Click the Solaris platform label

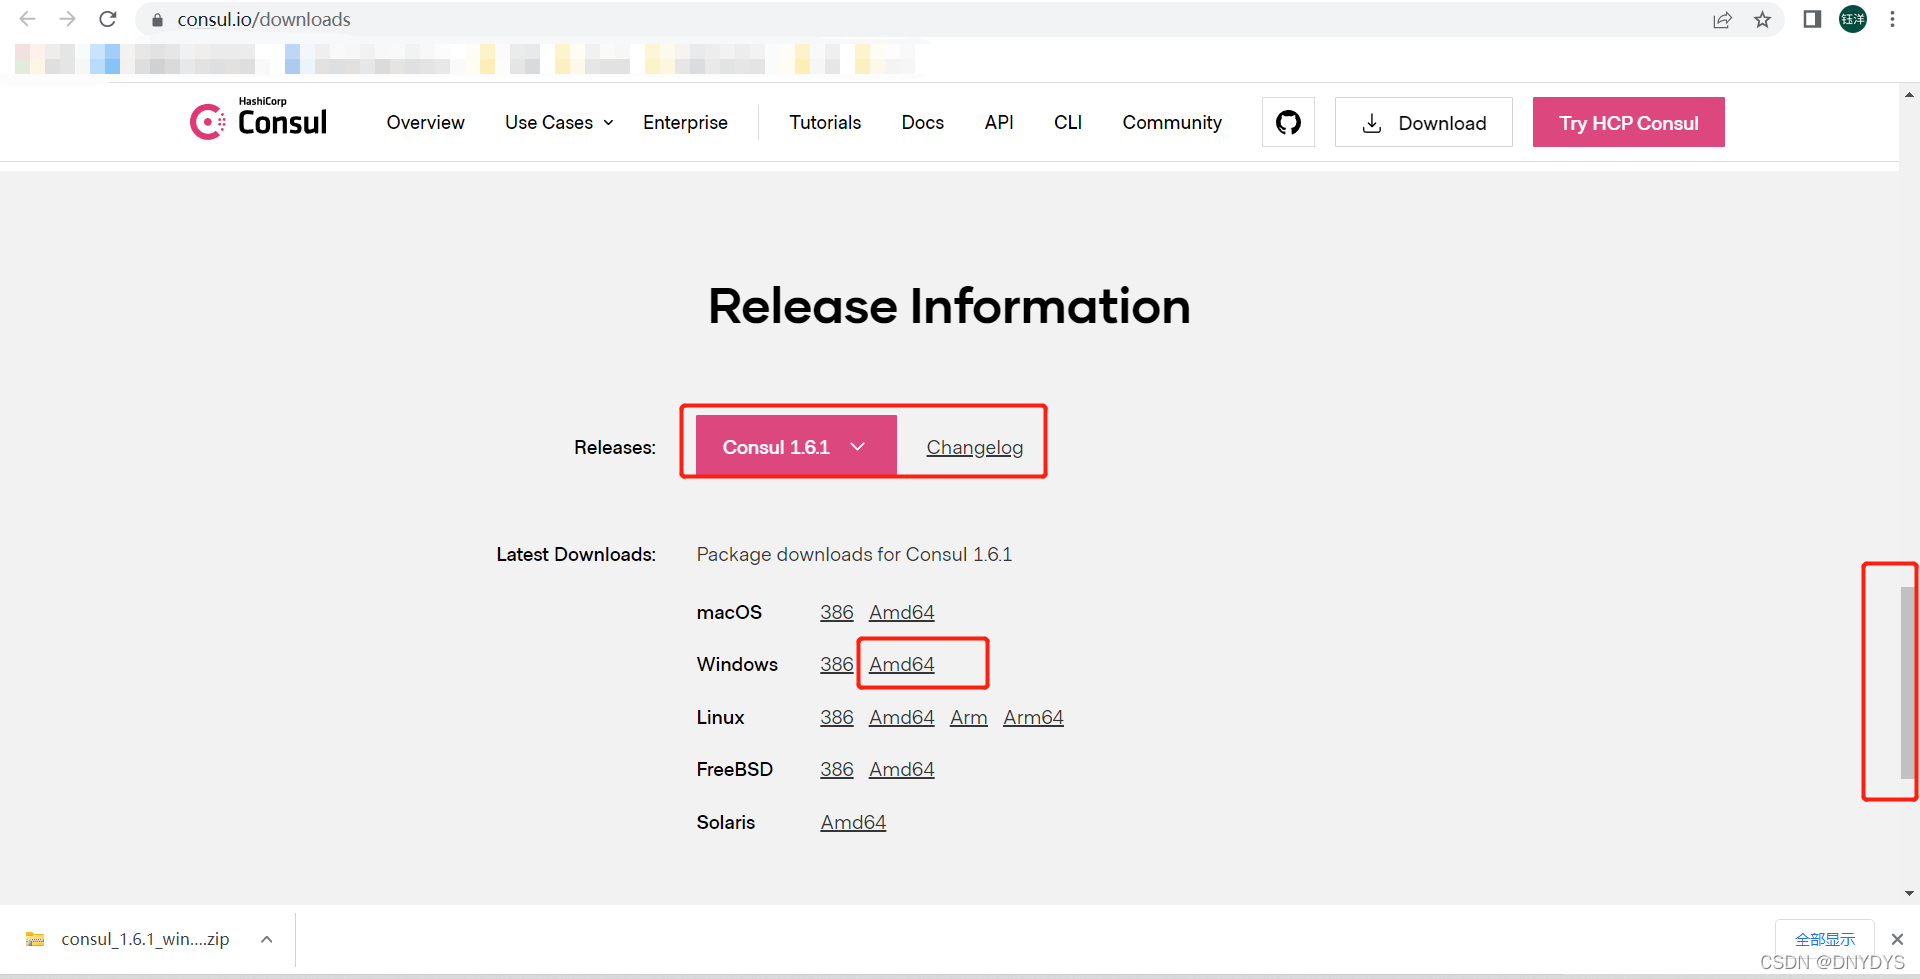(725, 822)
